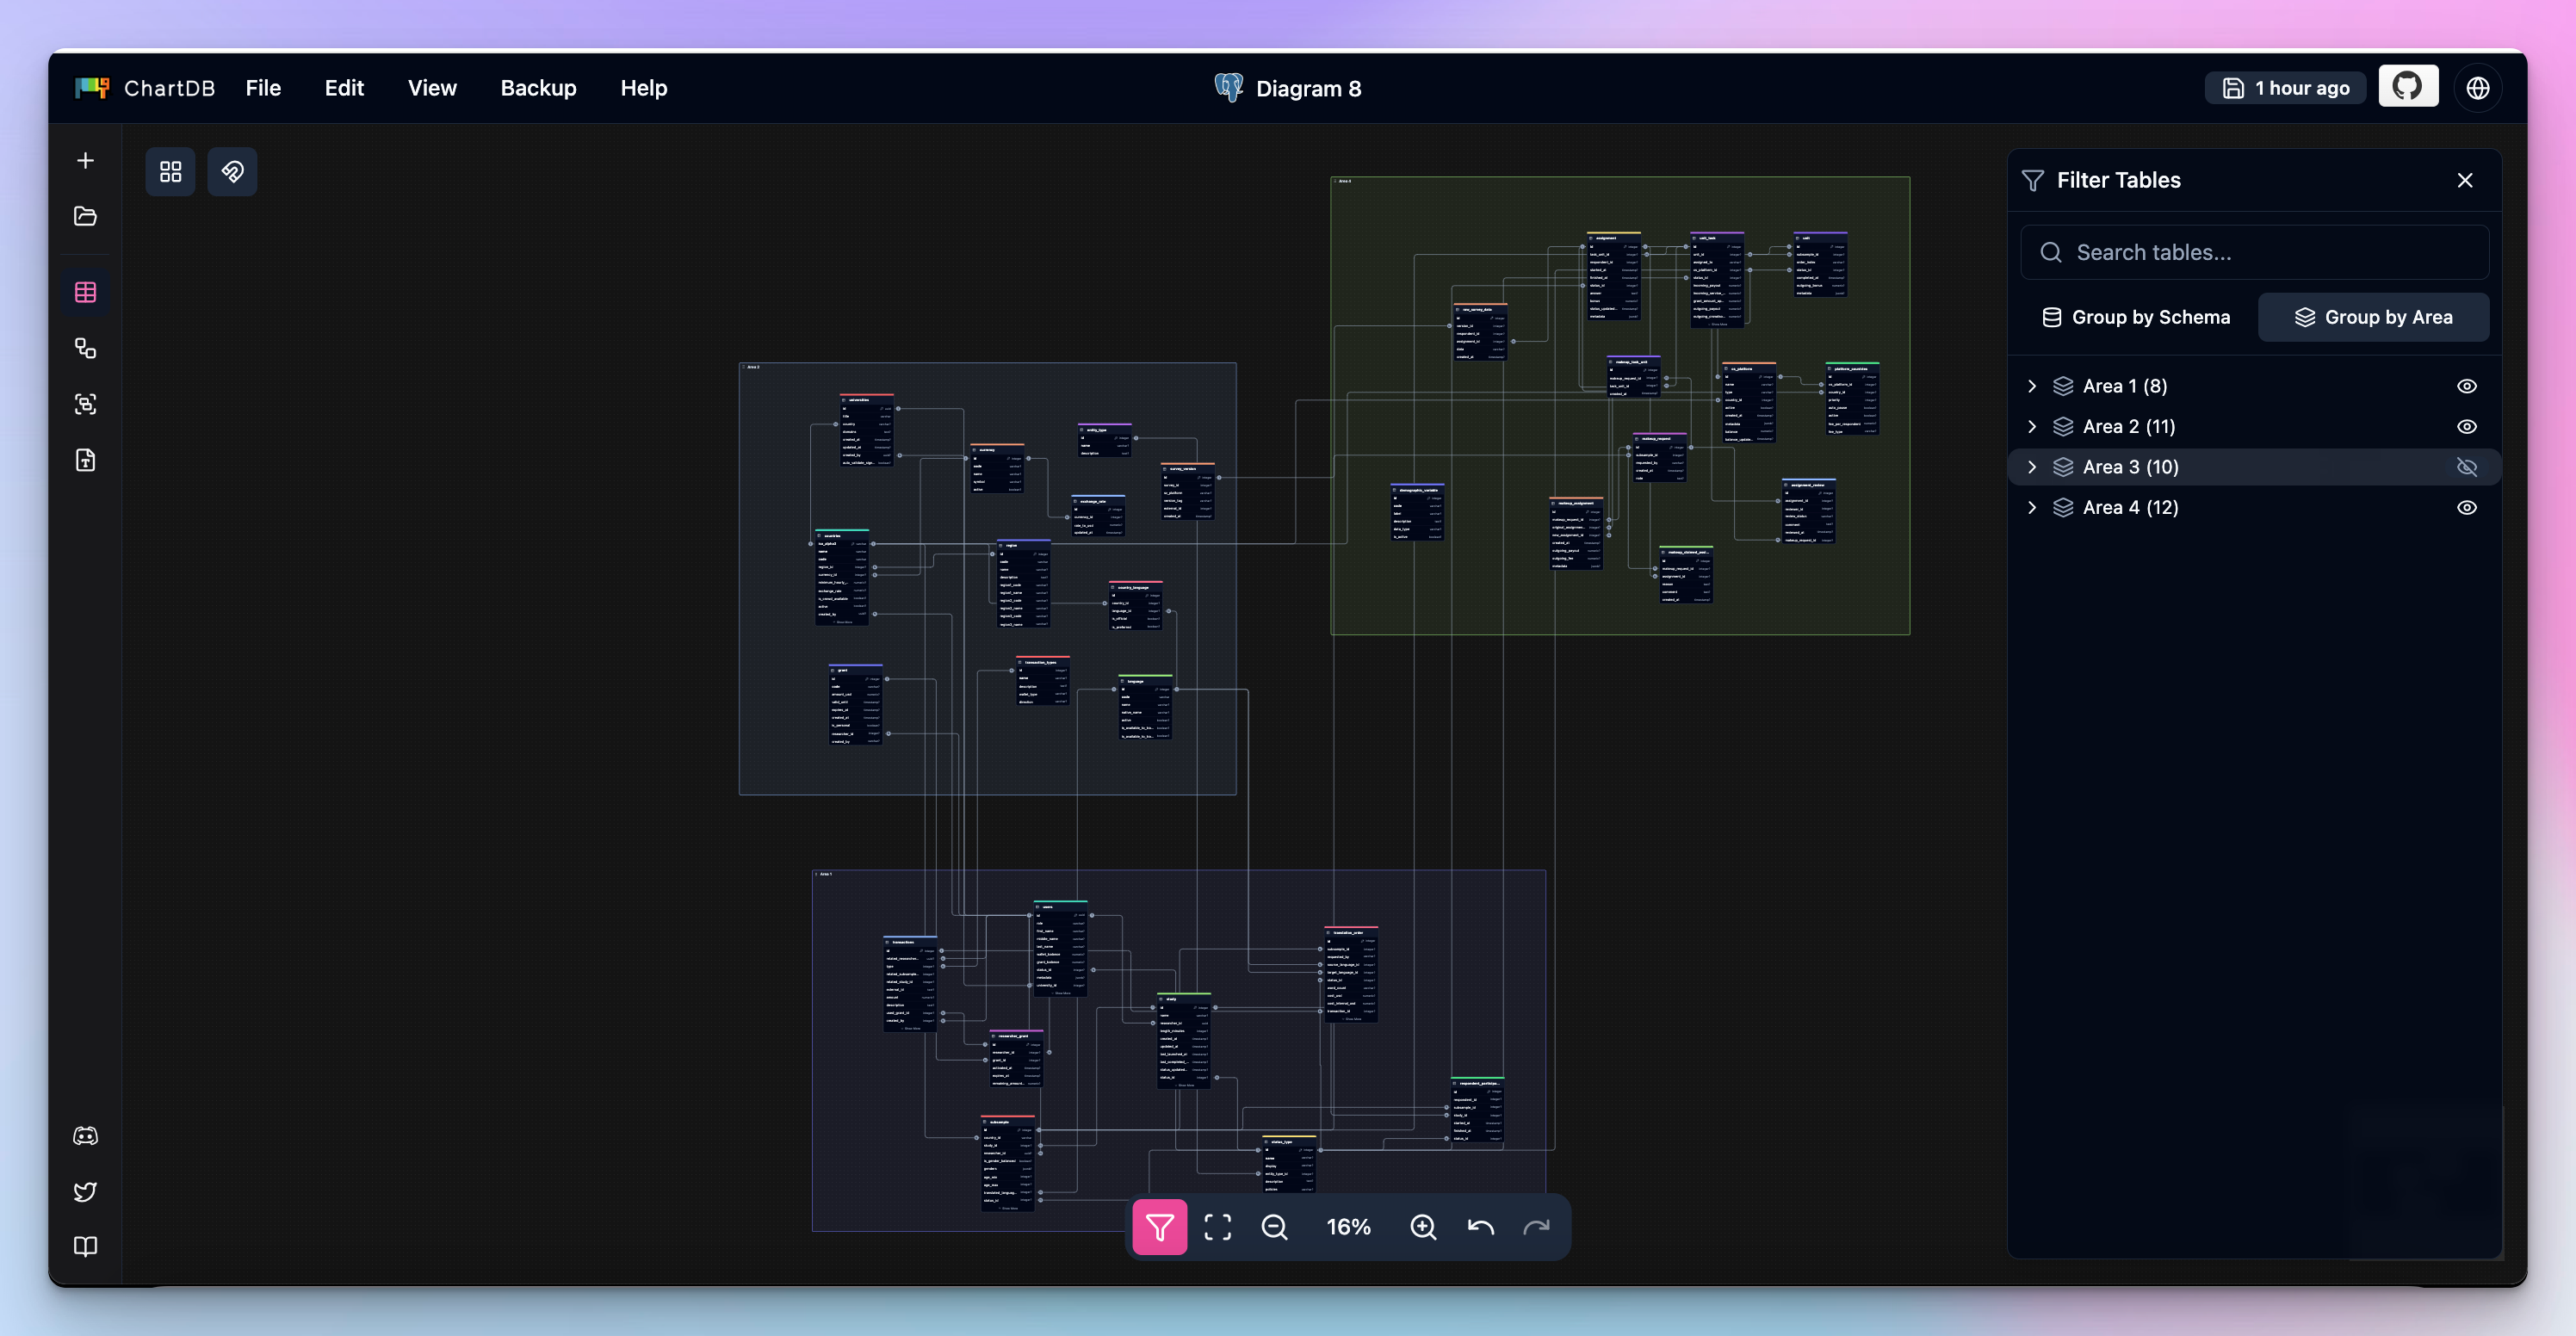Click the Search tables input field

pyautogui.click(x=2254, y=252)
